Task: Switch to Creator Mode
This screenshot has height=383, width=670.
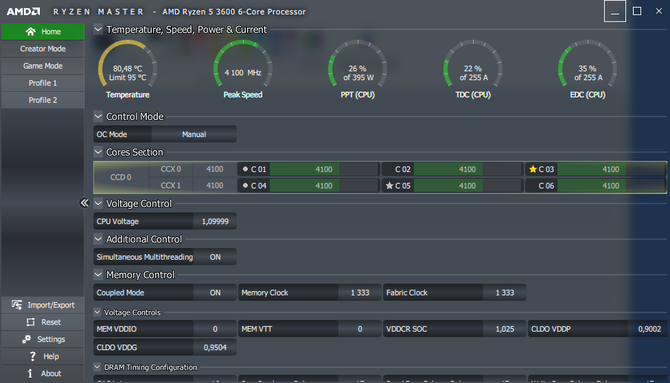Action: [43, 49]
